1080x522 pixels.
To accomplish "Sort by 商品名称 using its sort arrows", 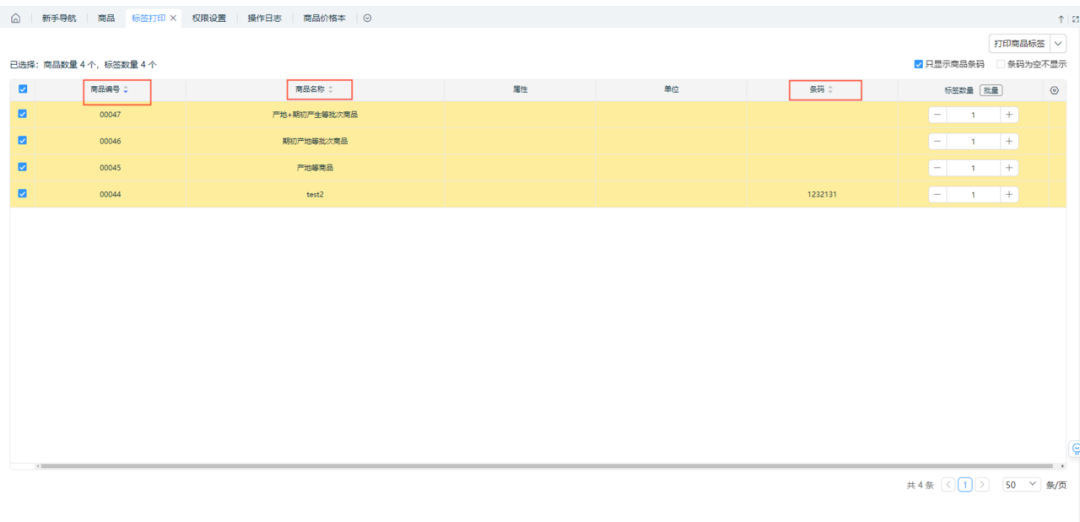I will (x=330, y=90).
